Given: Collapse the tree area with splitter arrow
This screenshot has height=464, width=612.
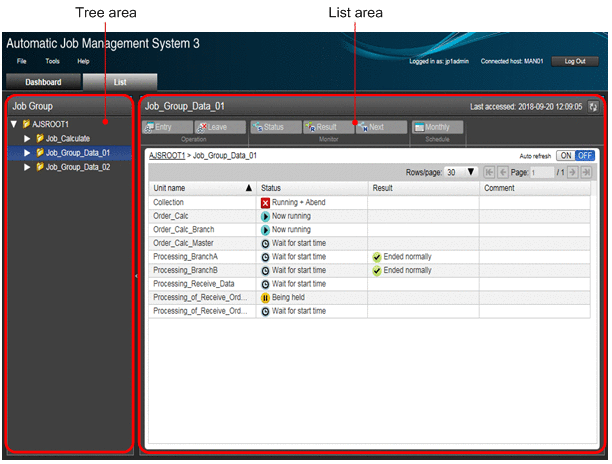Looking at the screenshot, I should (x=136, y=276).
